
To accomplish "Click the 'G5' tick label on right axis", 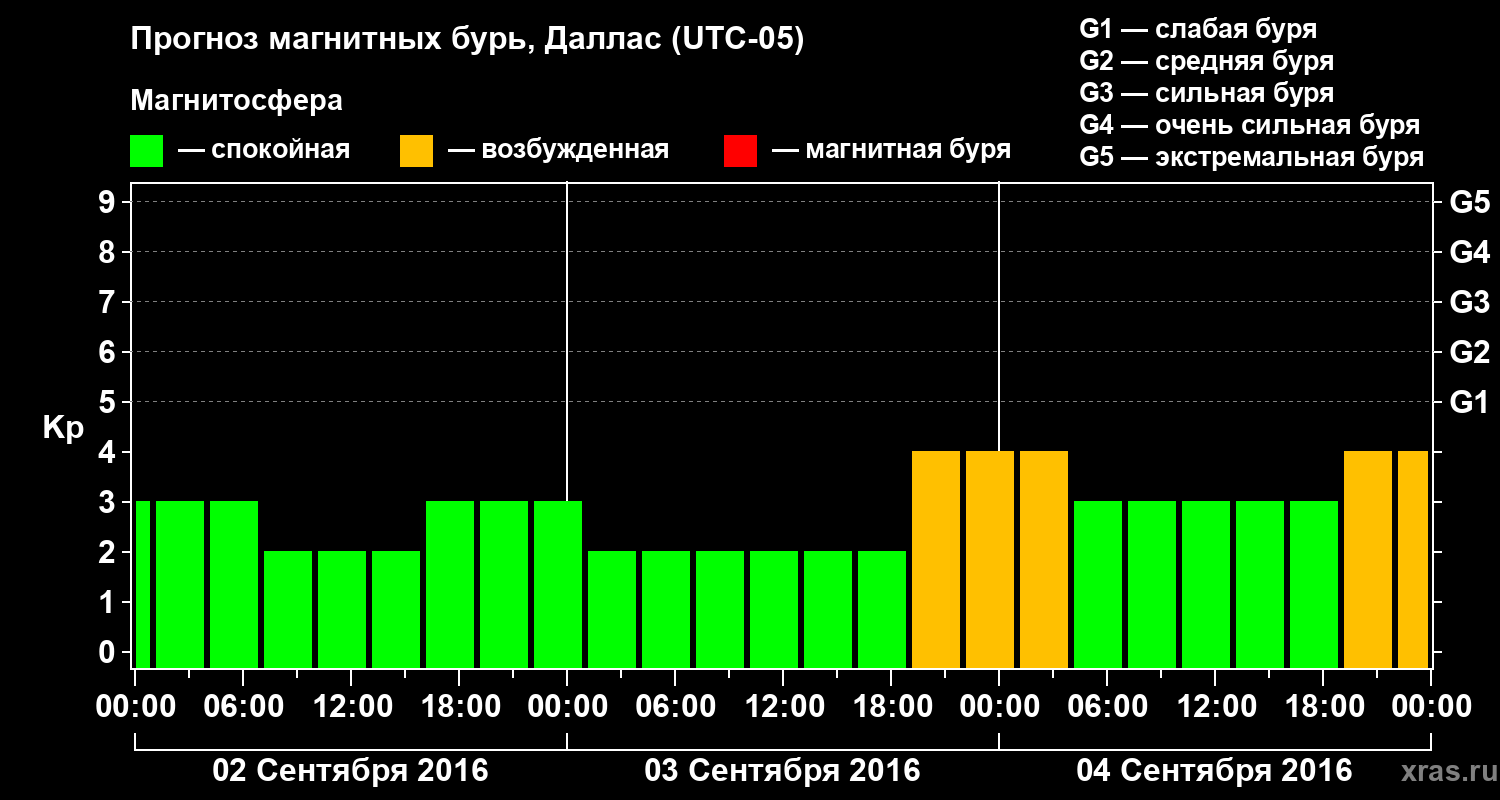I will (1470, 202).
